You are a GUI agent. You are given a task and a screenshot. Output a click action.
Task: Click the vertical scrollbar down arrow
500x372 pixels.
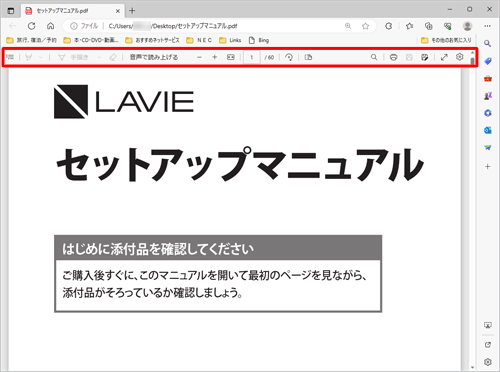(472, 368)
